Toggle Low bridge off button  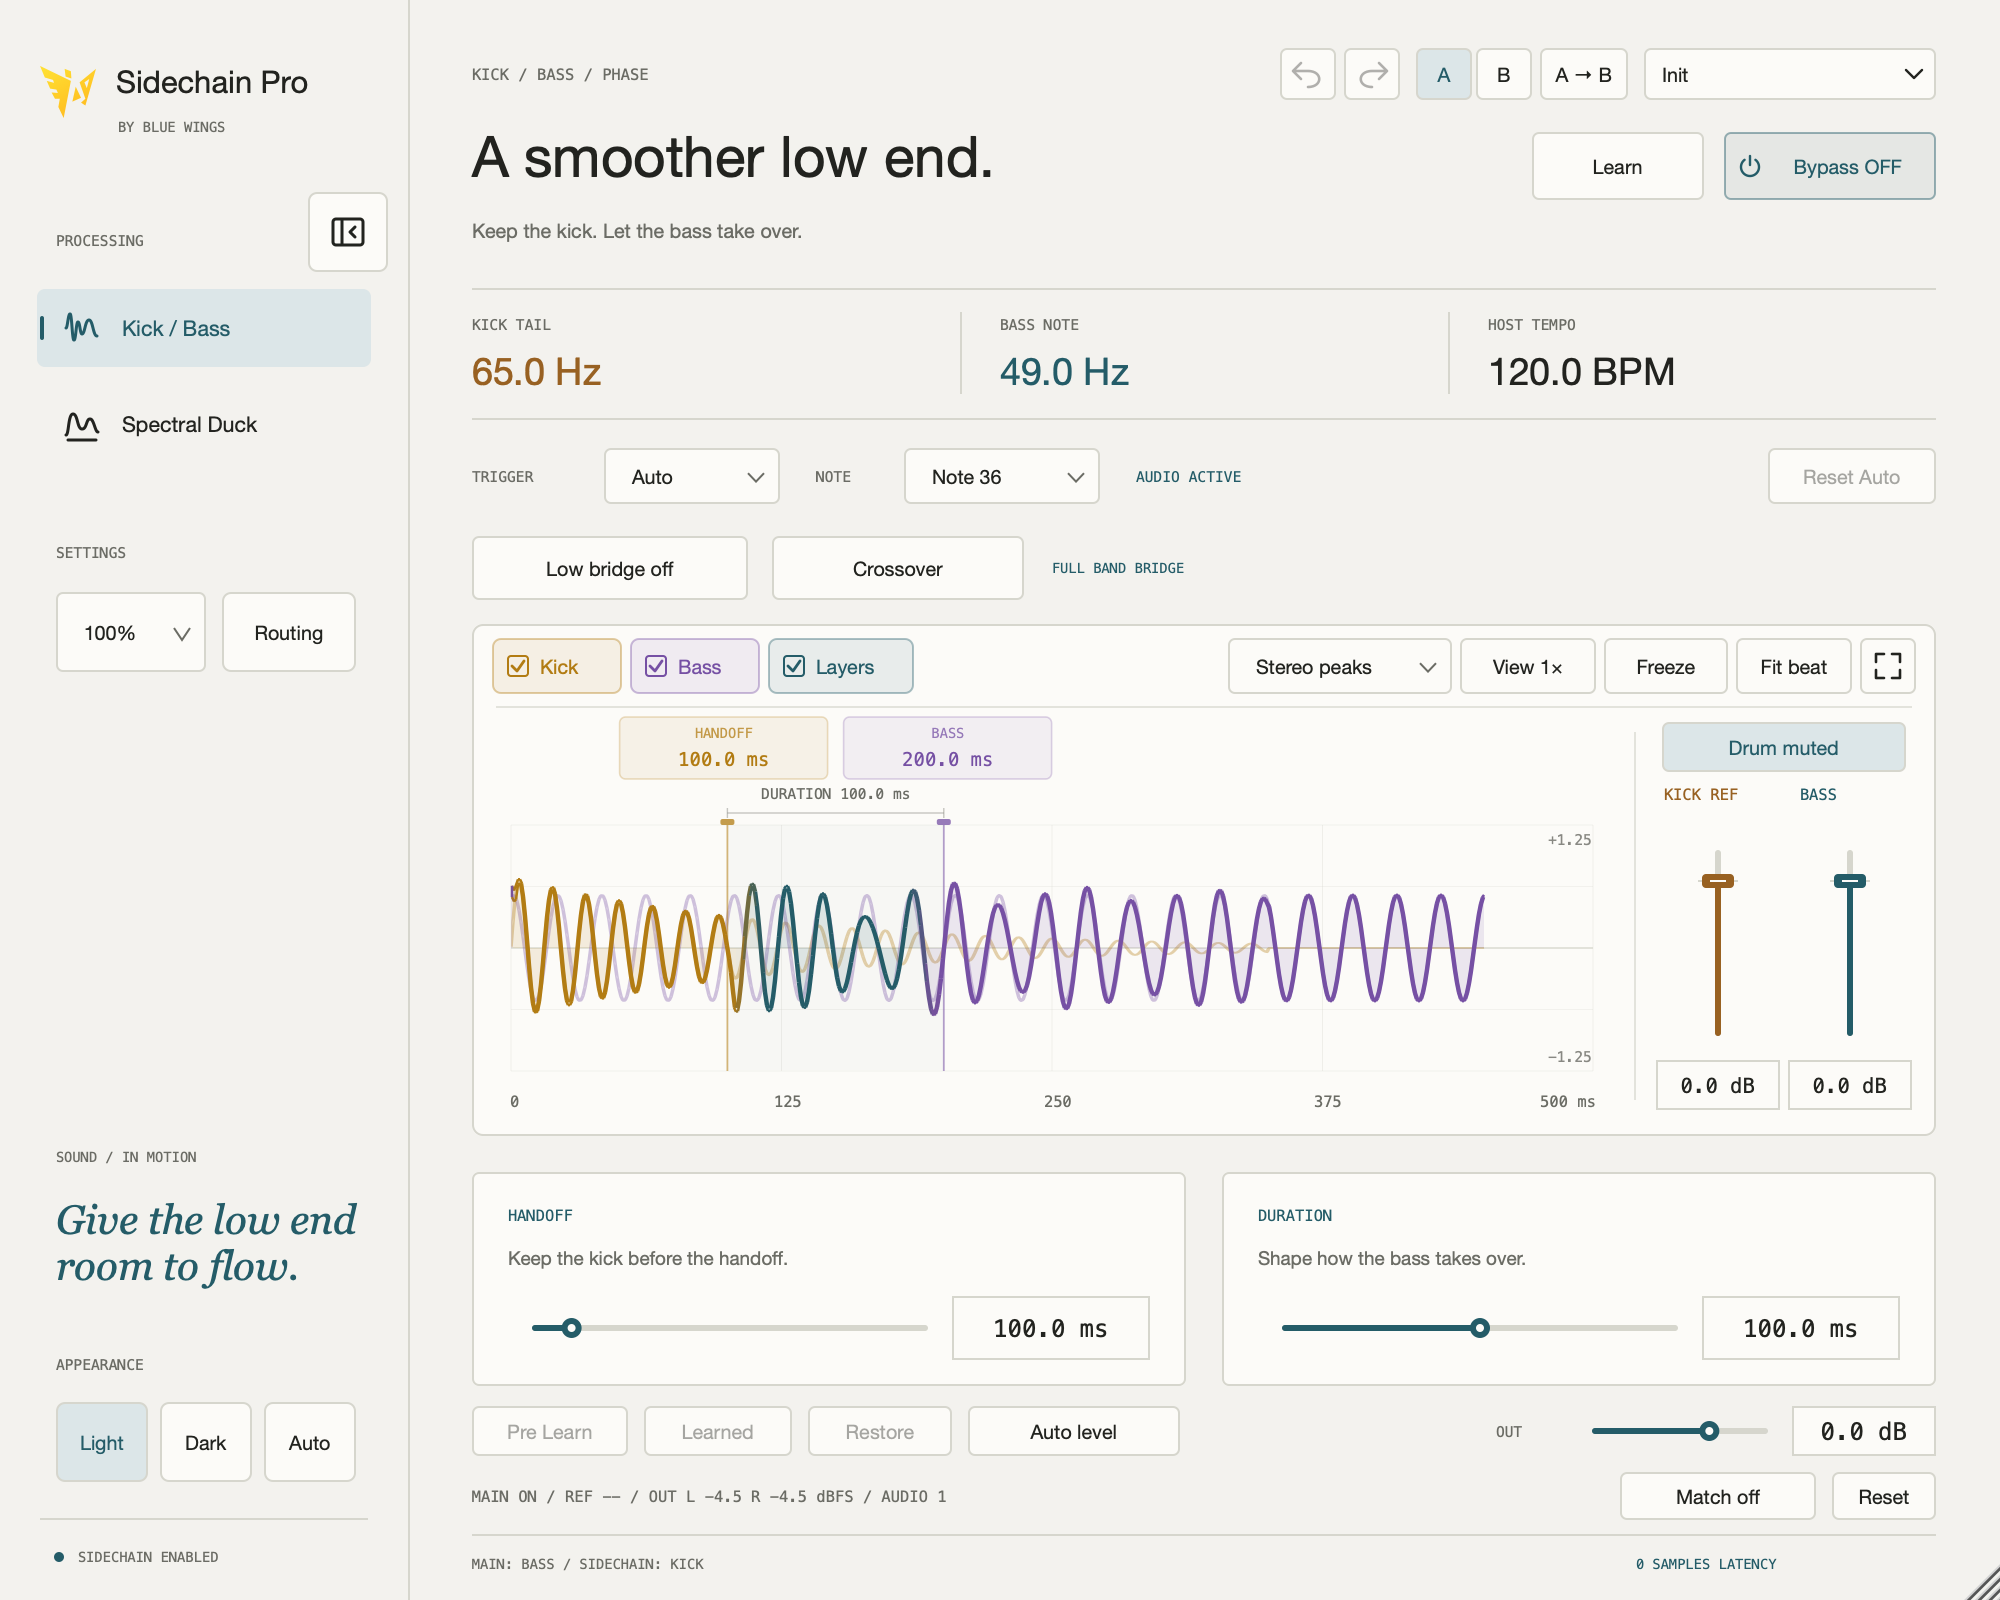[x=610, y=568]
